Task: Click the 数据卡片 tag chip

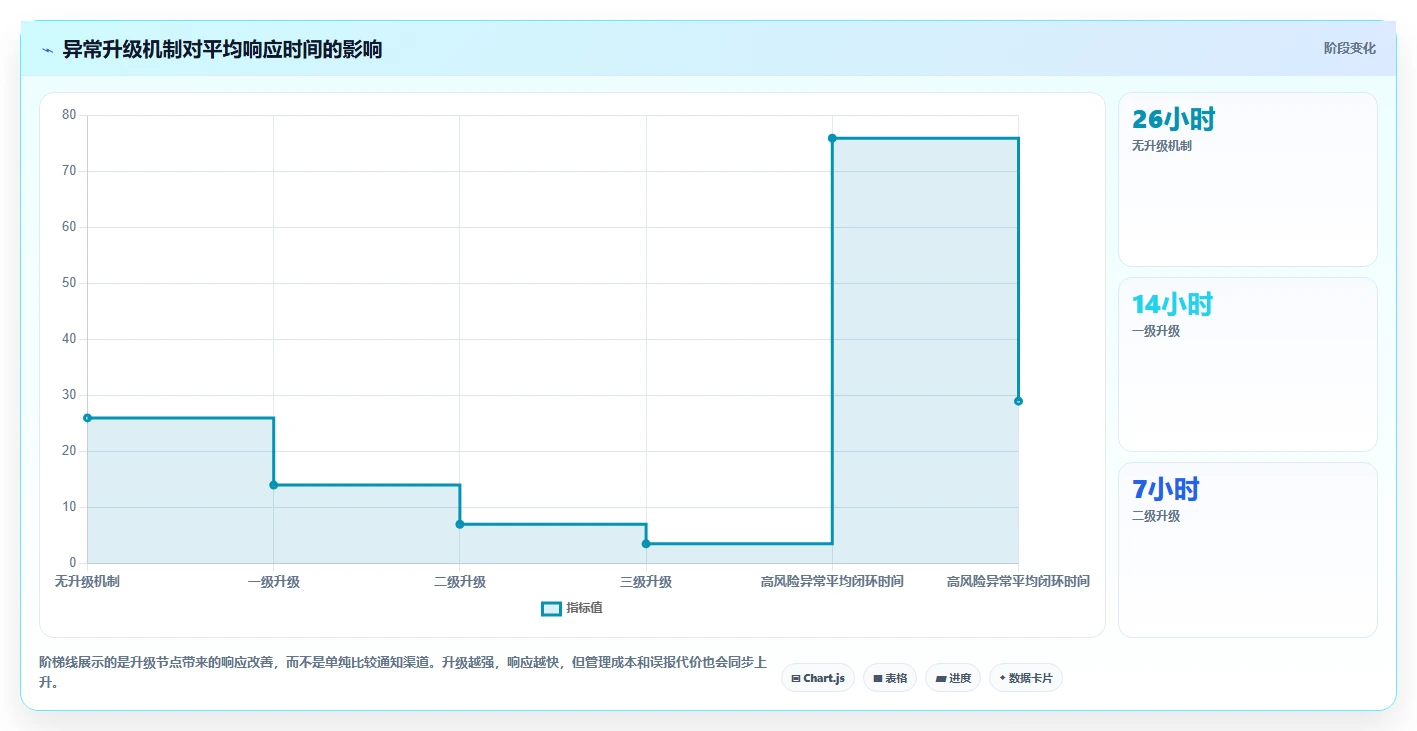Action: (x=1026, y=678)
